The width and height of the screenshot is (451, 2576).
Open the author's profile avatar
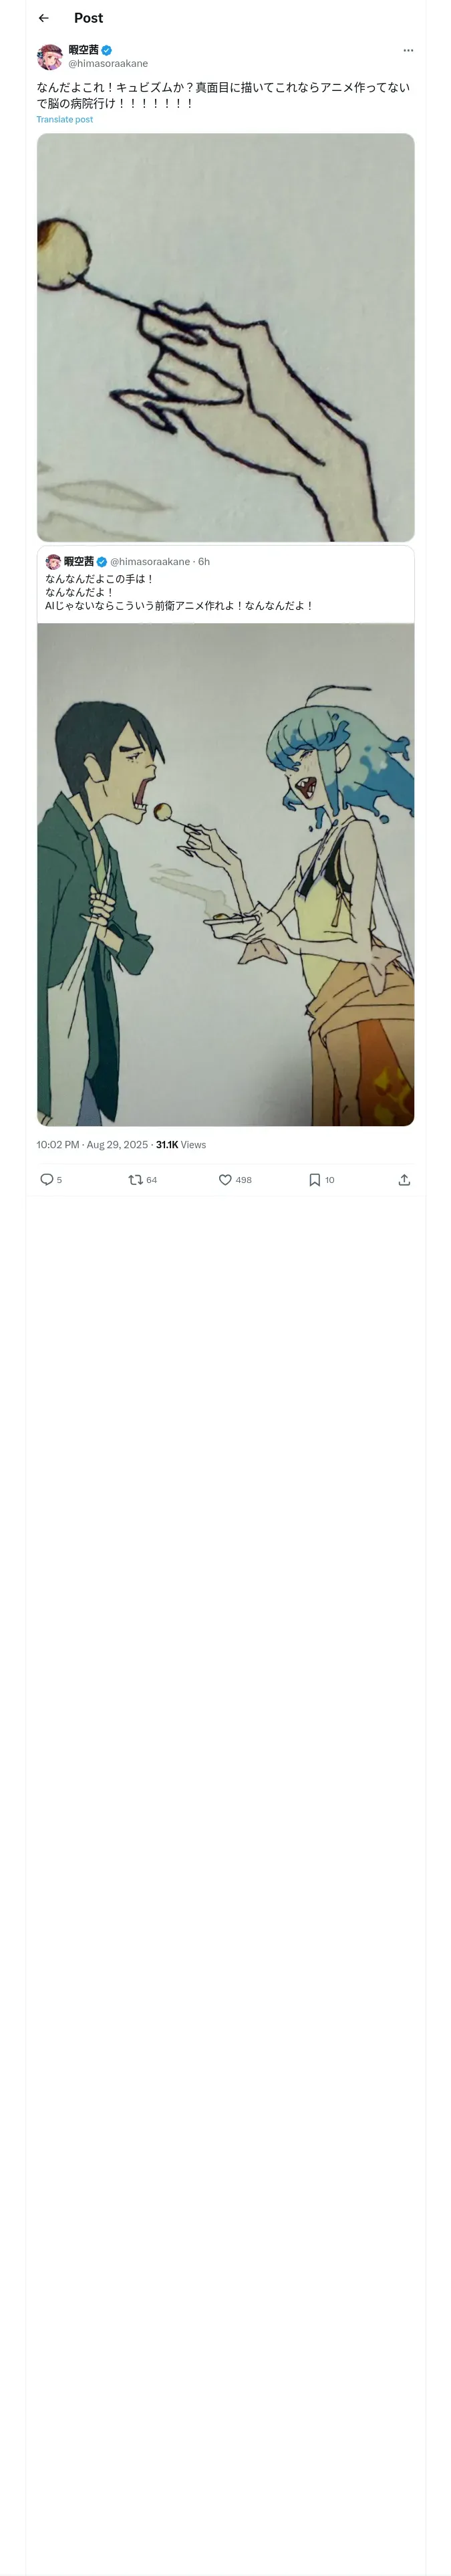point(50,57)
